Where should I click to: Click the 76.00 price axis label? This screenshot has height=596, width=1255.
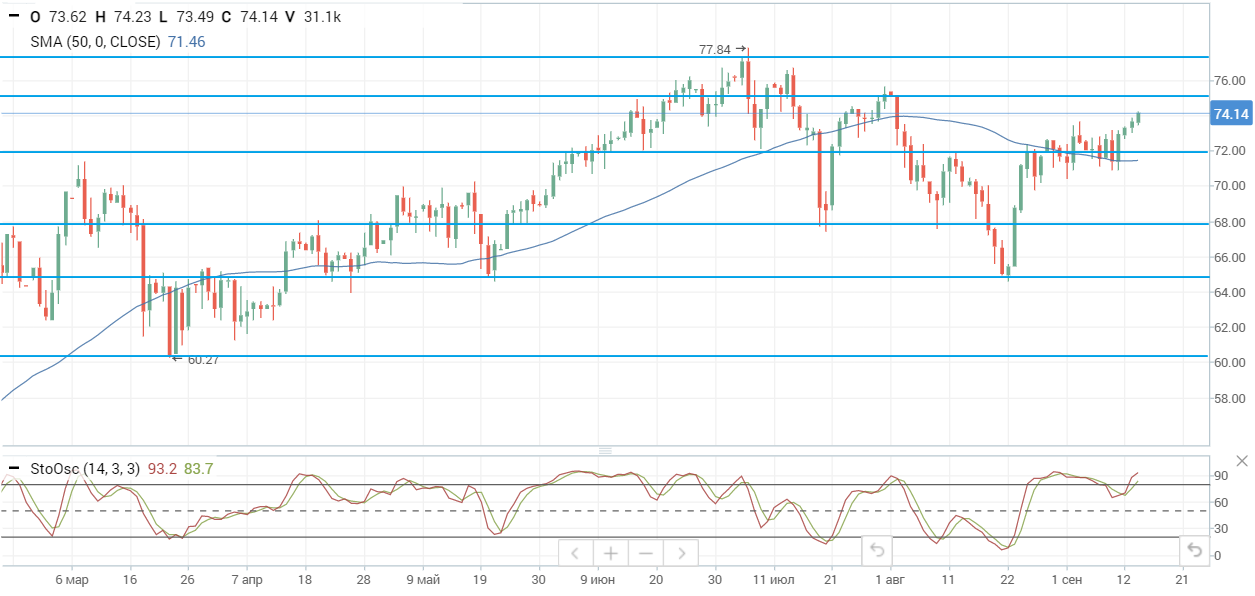point(1229,80)
